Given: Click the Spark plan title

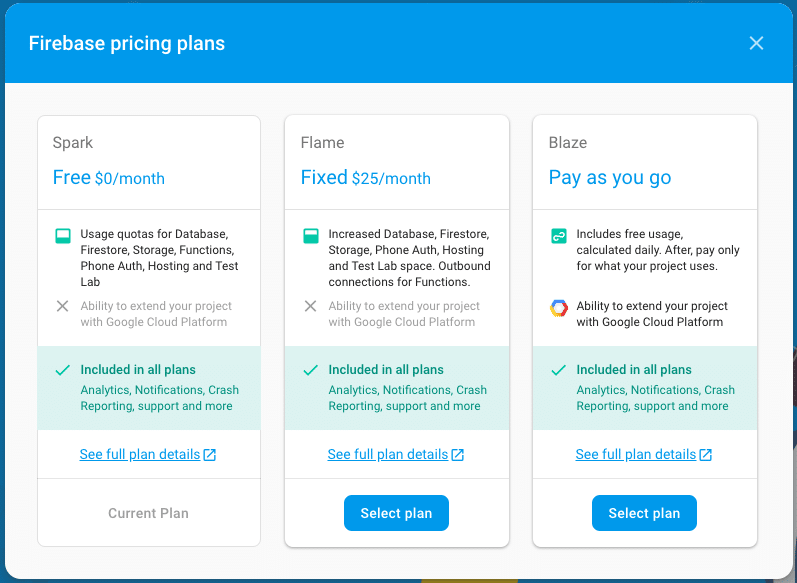Looking at the screenshot, I should coord(73,143).
